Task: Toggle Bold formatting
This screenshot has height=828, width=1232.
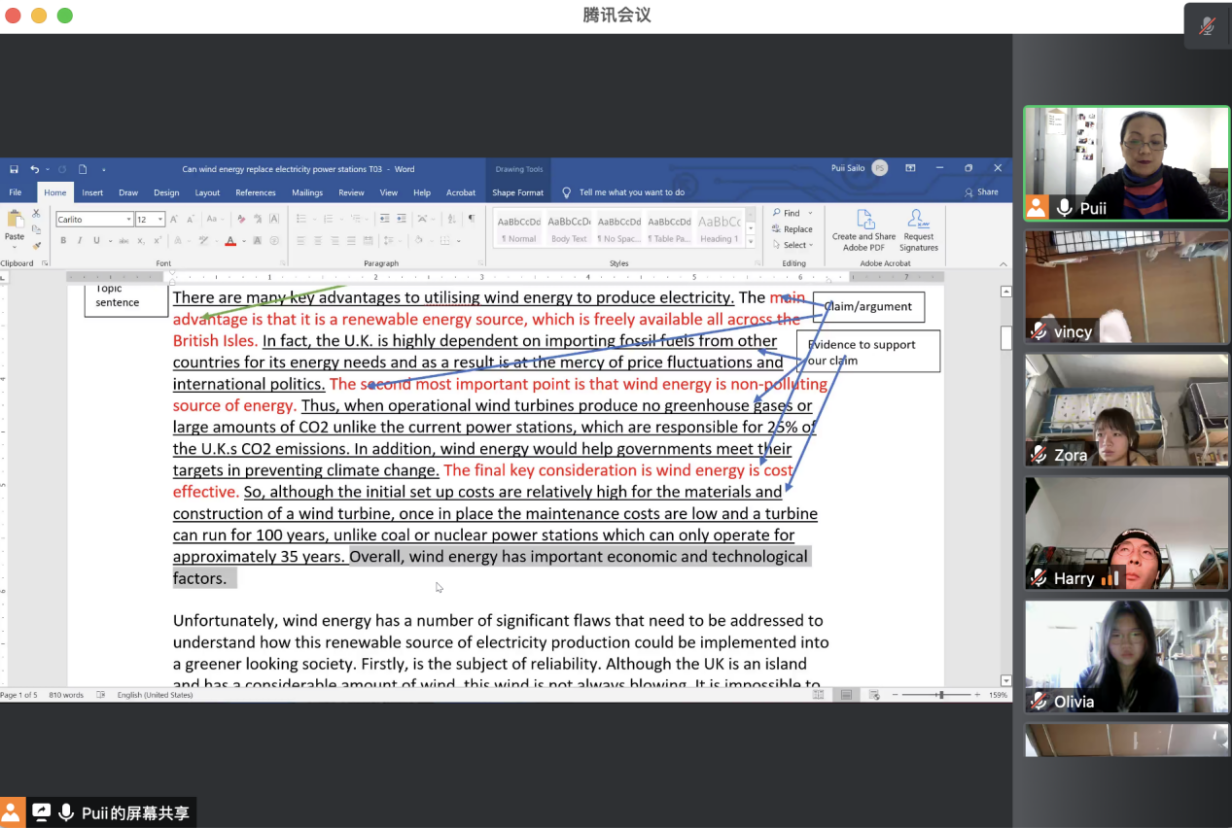Action: (x=63, y=241)
